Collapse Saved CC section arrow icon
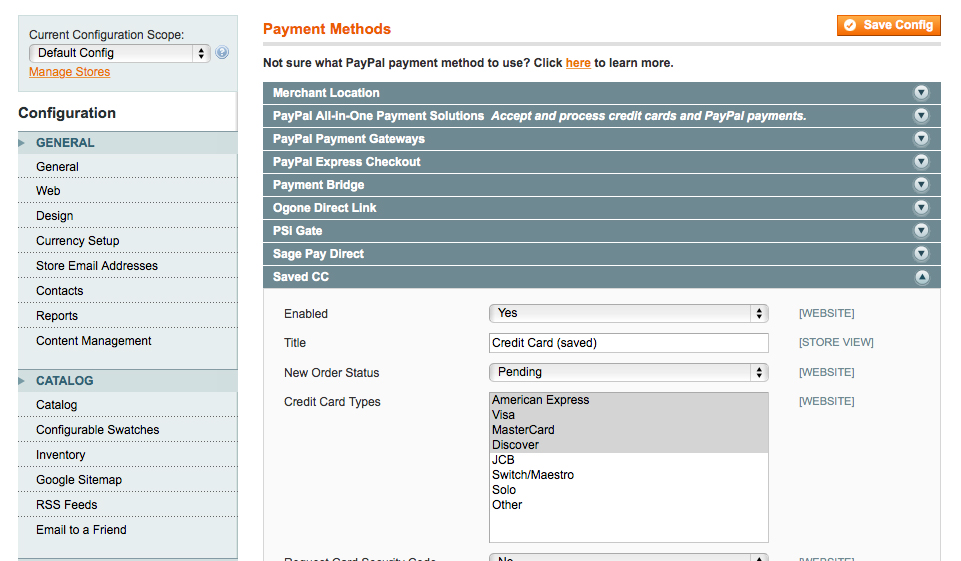The height and width of the screenshot is (561, 961). pos(921,277)
